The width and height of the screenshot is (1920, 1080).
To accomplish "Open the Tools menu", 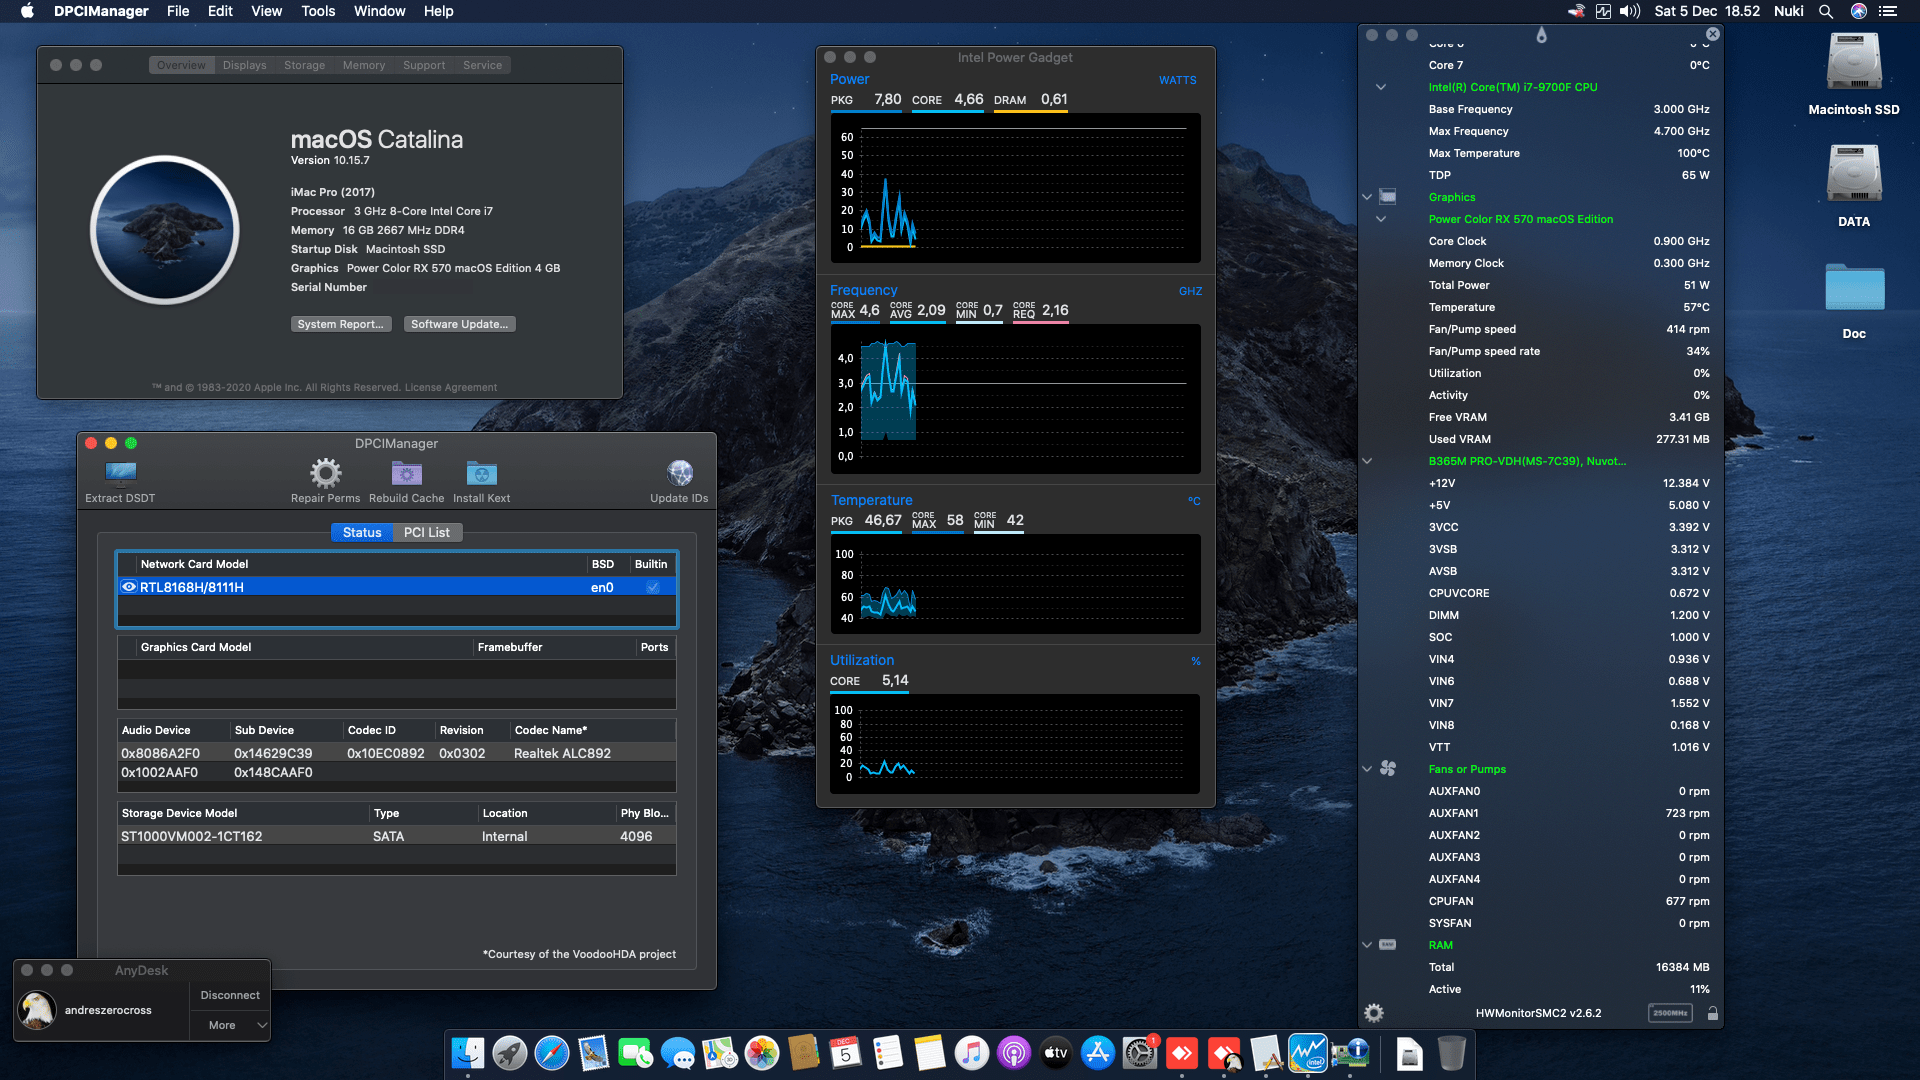I will click(x=317, y=11).
